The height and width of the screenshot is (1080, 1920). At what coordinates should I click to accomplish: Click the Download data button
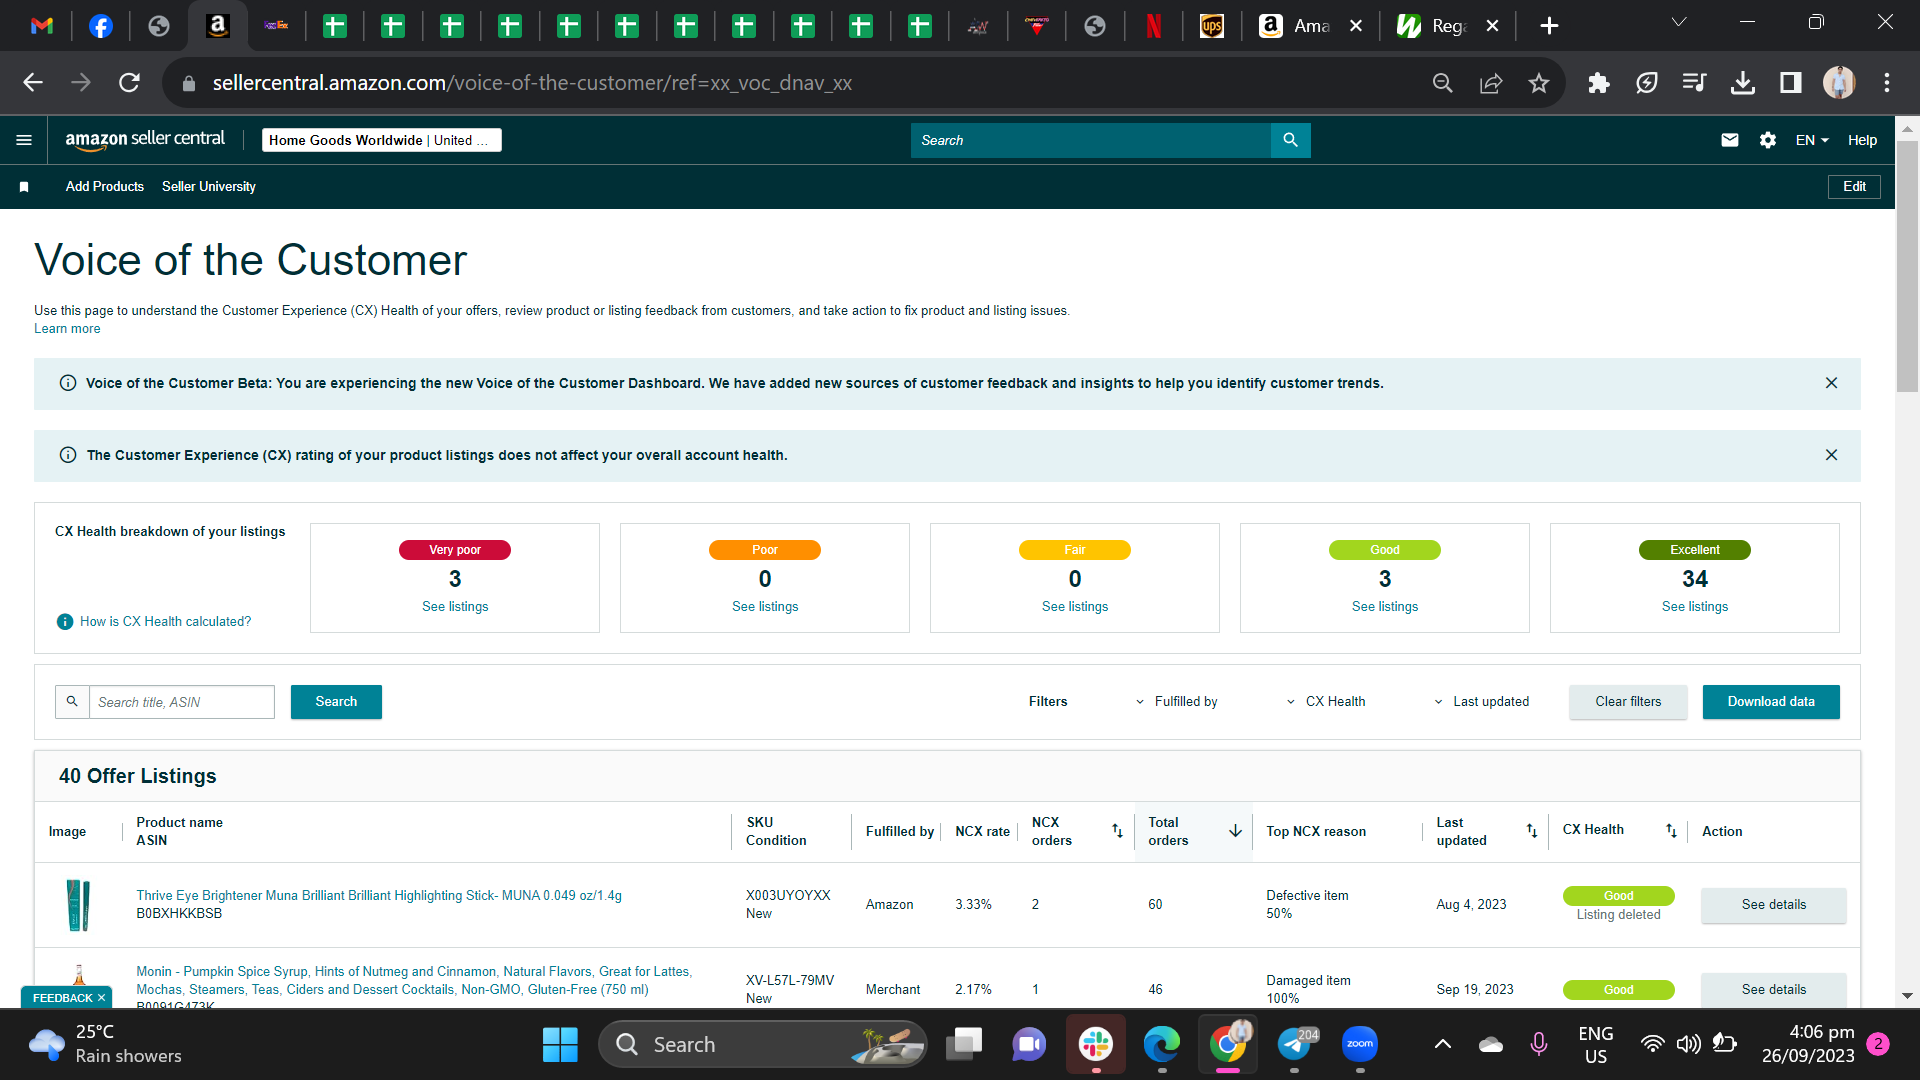[1771, 702]
